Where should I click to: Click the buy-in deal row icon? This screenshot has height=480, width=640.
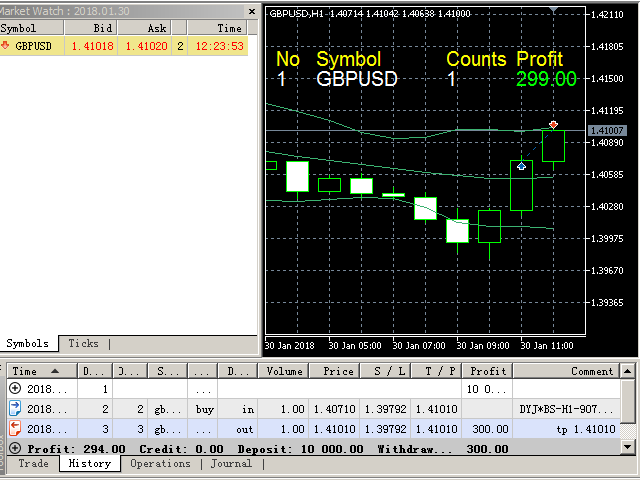tap(14, 409)
